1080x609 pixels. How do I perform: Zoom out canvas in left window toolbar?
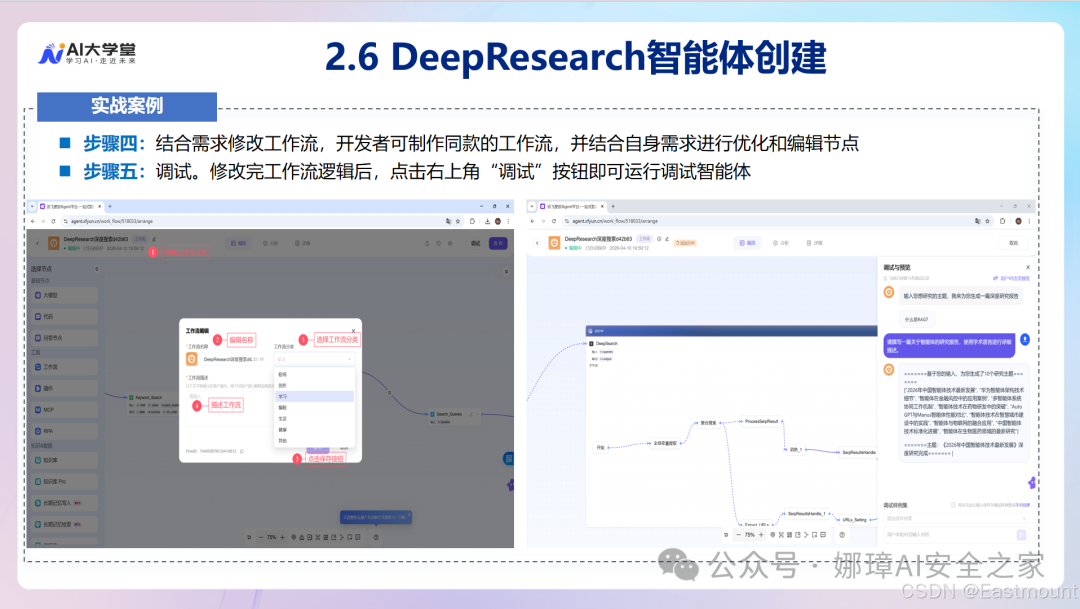coord(260,537)
